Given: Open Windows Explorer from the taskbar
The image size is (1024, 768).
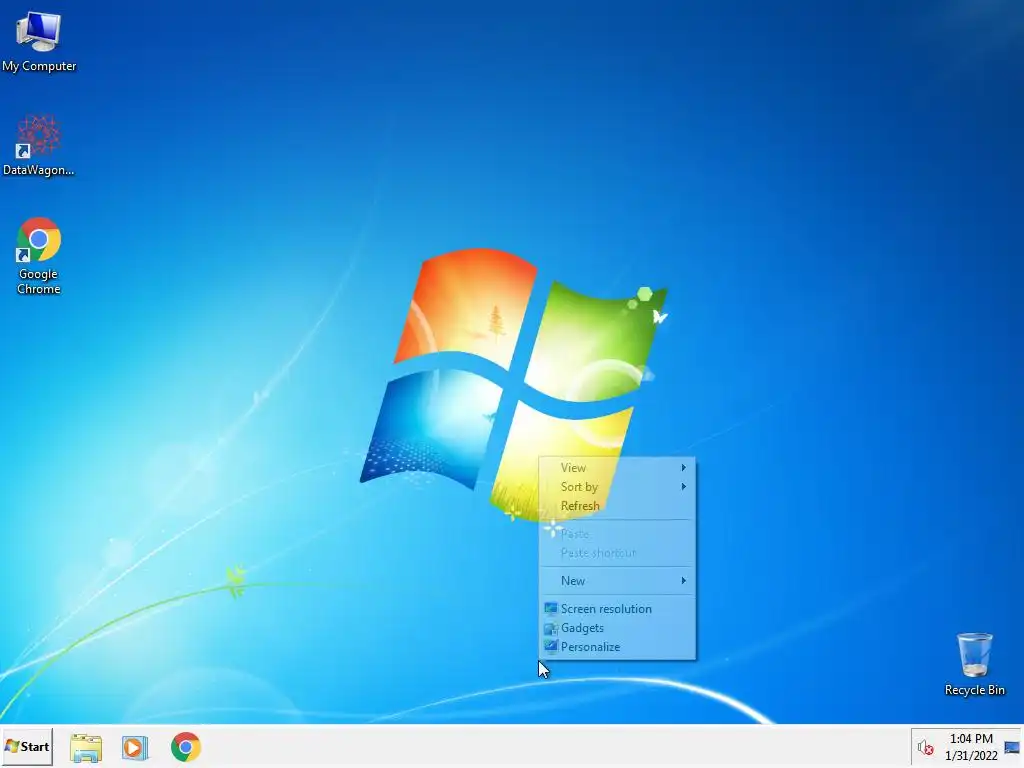Looking at the screenshot, I should (x=86, y=747).
